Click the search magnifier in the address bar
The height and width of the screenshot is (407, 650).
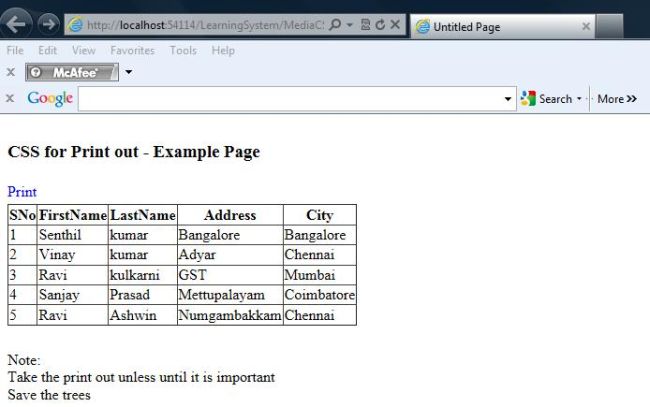[335, 25]
